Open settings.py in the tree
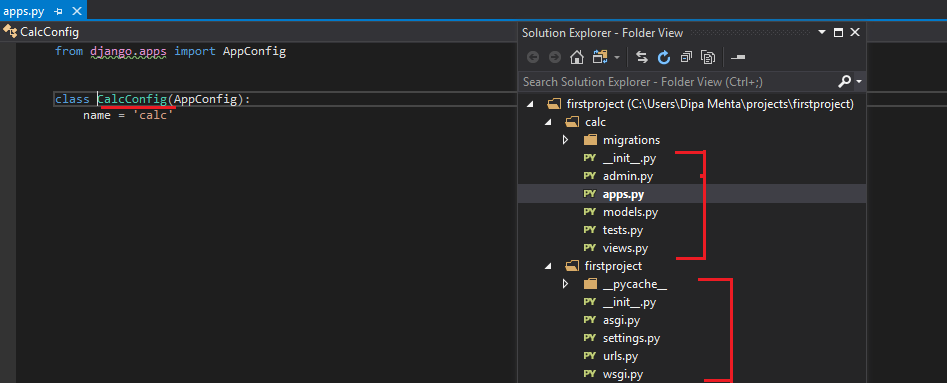 (631, 338)
